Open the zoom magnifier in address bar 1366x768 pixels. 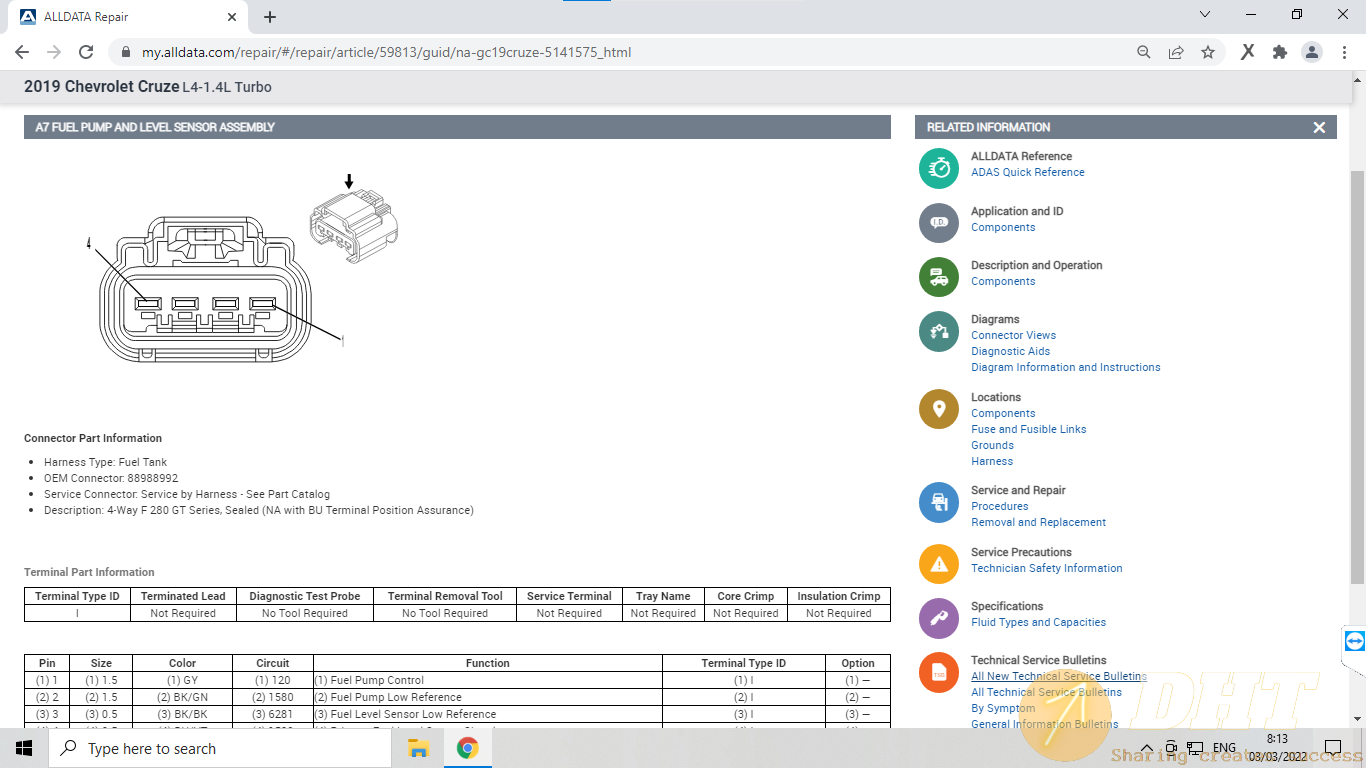[x=1144, y=52]
